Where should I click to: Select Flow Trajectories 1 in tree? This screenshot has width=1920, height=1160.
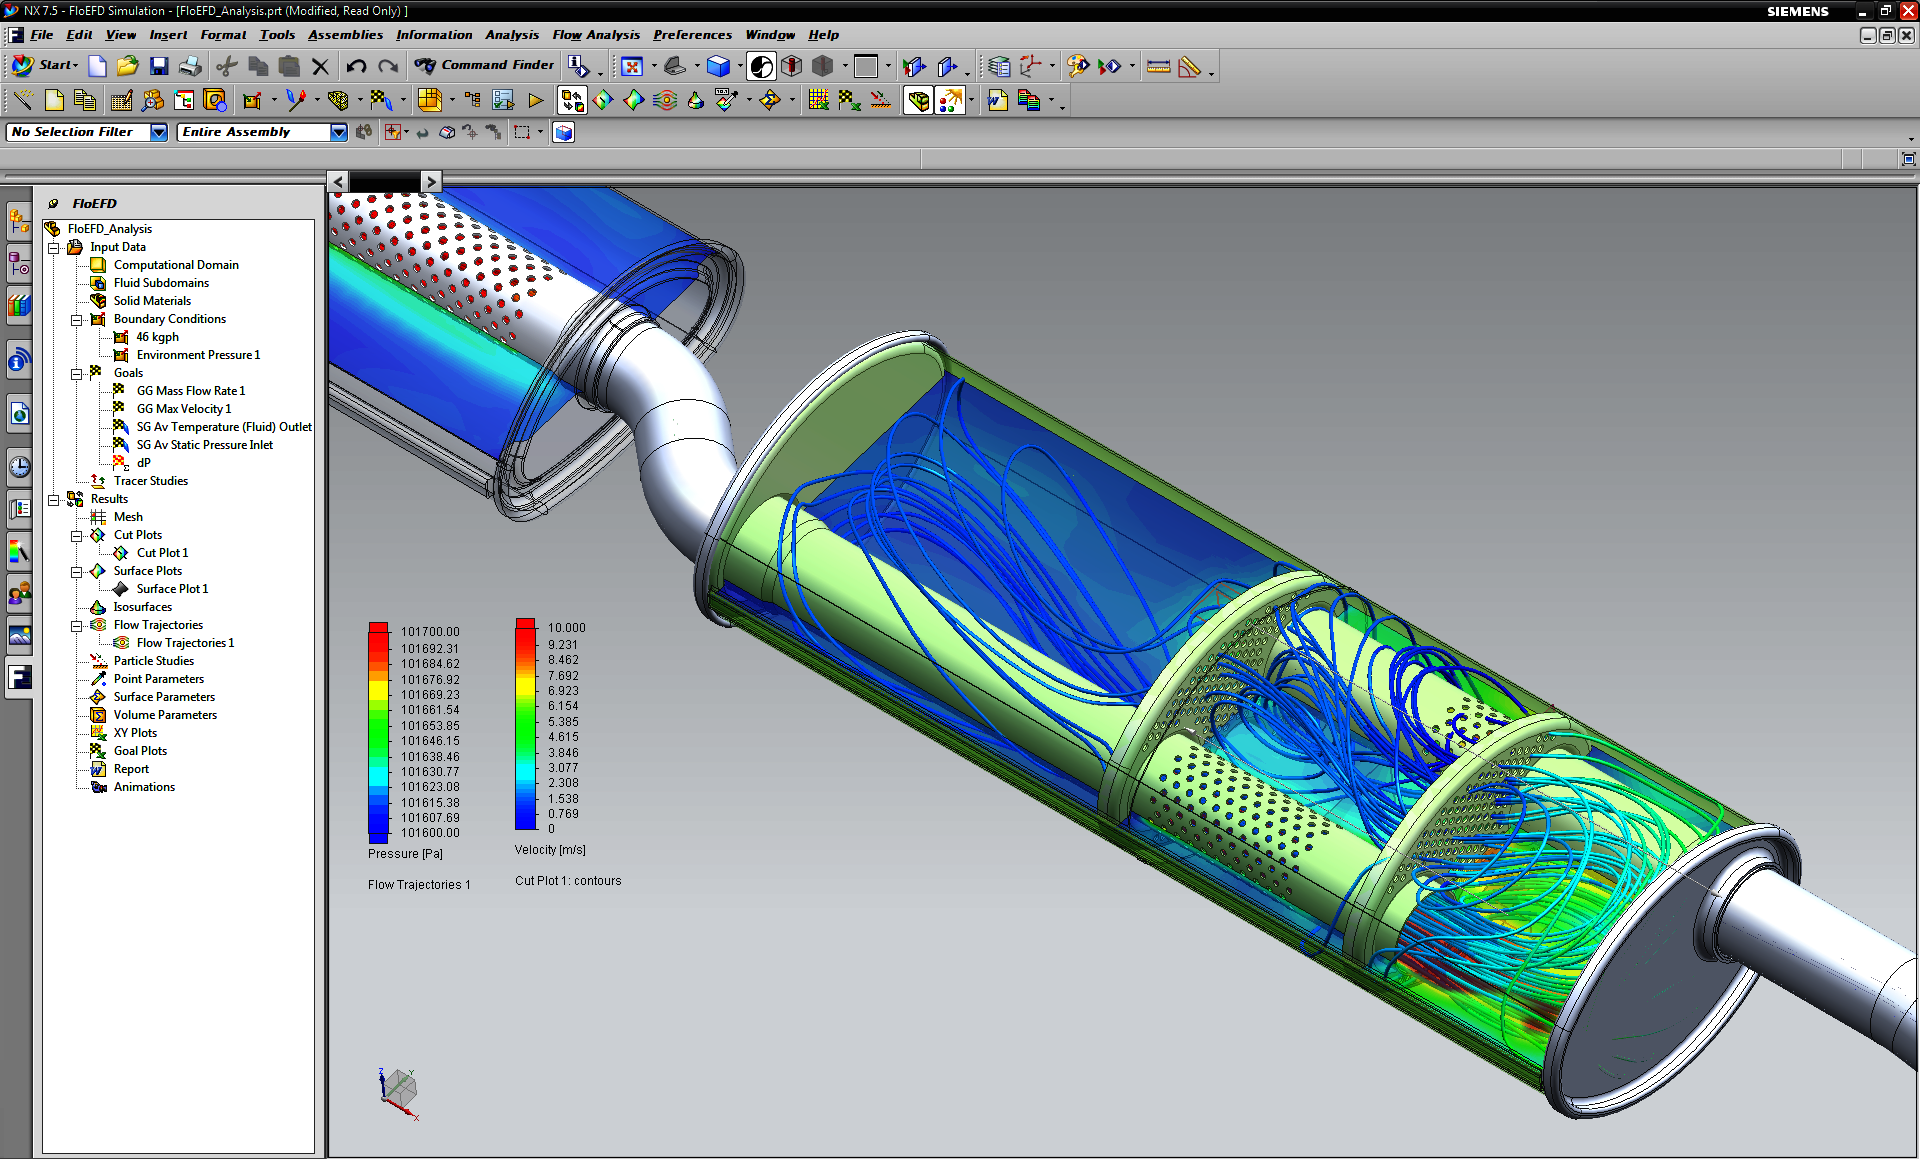point(185,643)
